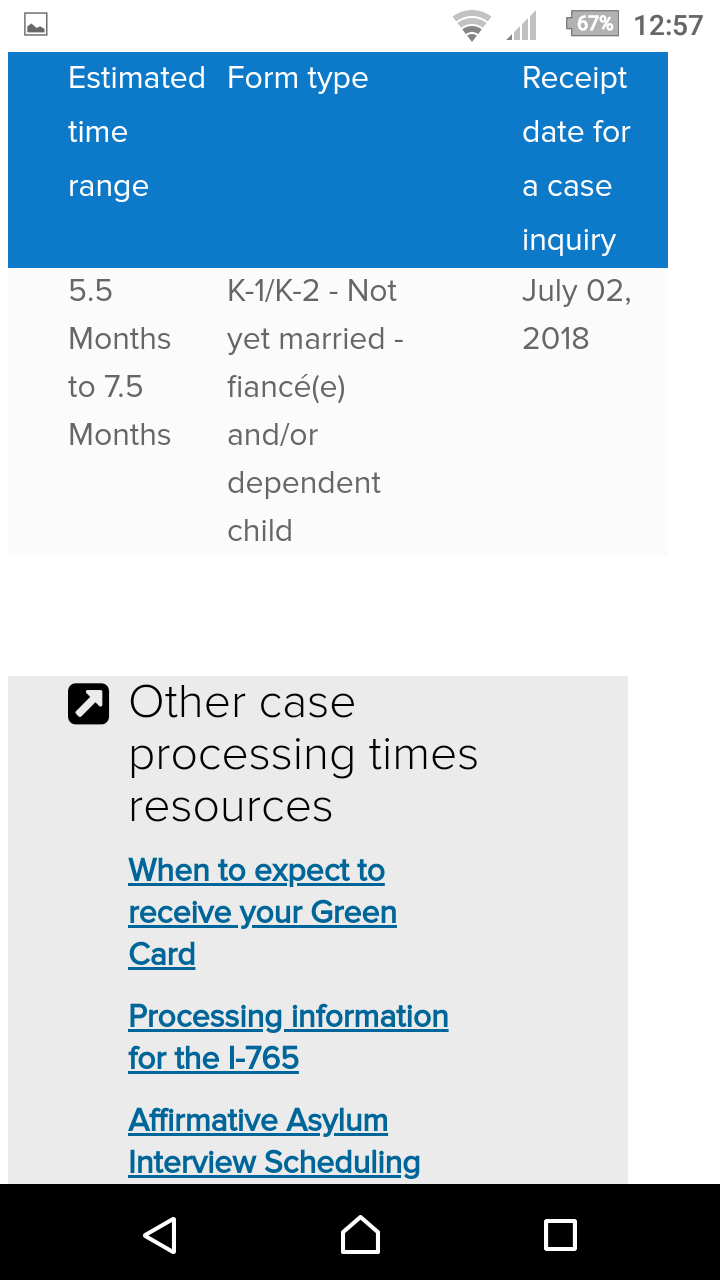The width and height of the screenshot is (720, 1280).
Task: Tap the '5.5 Months to 7.5 Months' cell
Action: coord(119,362)
